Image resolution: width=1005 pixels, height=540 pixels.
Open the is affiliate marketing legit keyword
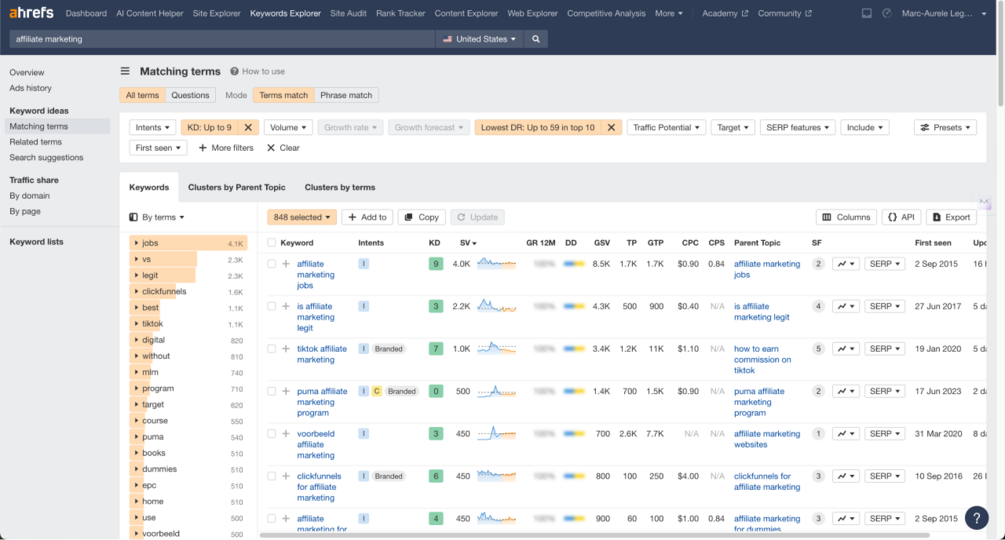[x=315, y=317]
